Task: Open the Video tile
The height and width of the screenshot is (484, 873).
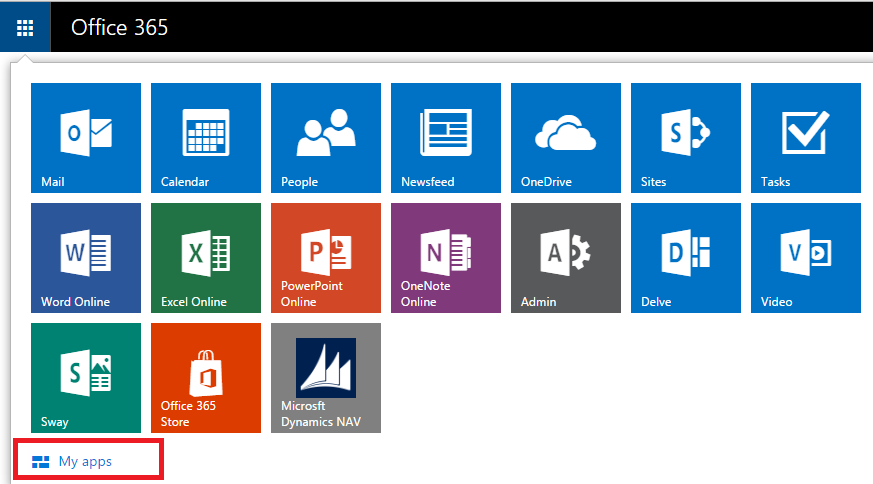Action: coord(806,258)
